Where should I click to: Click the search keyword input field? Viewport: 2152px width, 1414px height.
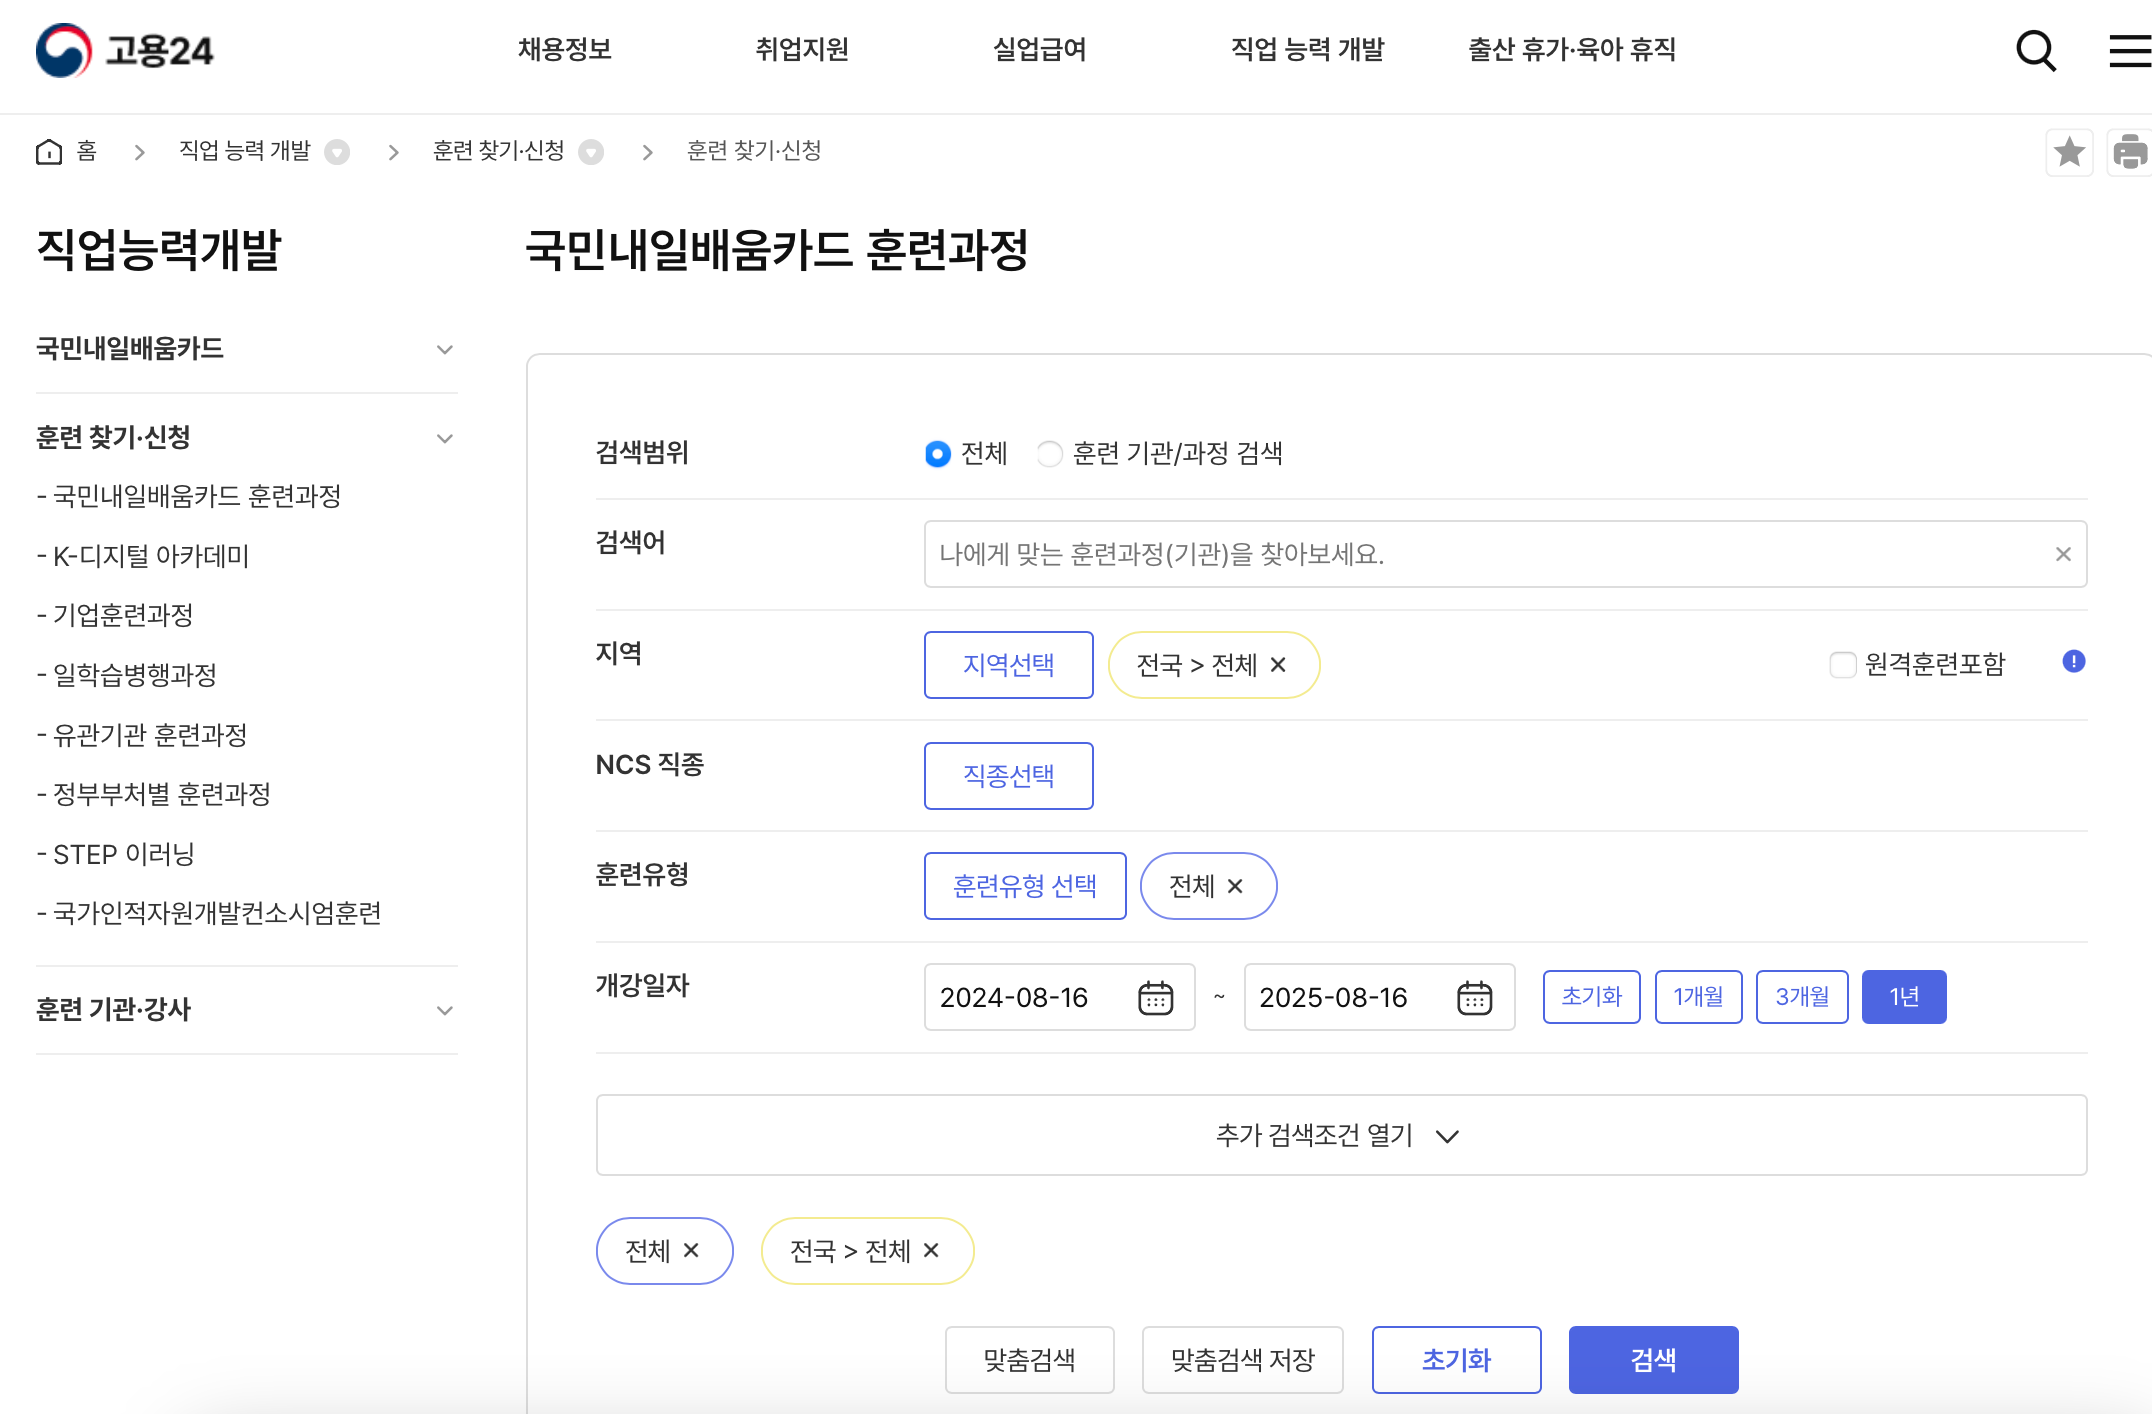click(1480, 554)
